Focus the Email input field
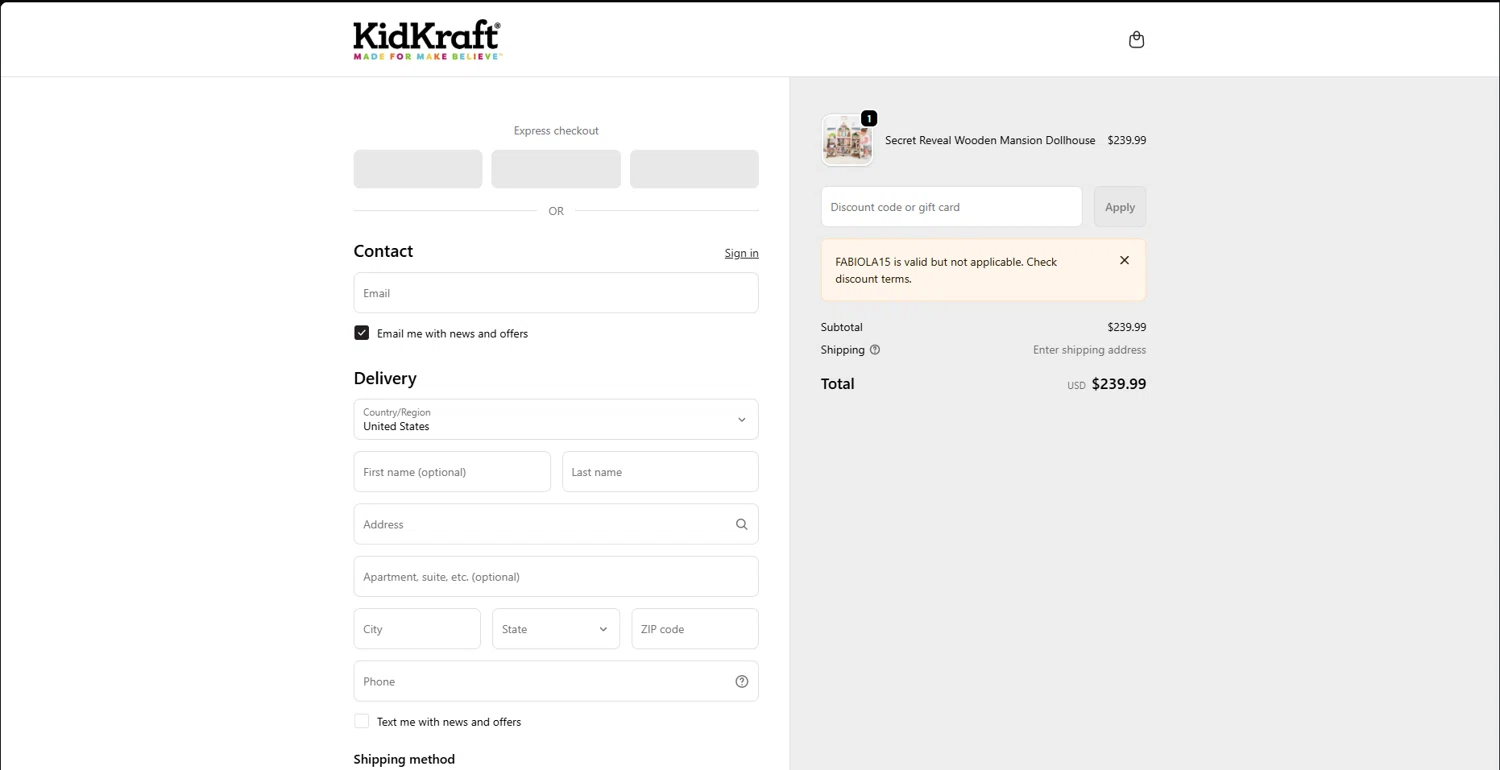The height and width of the screenshot is (770, 1500). pyautogui.click(x=556, y=293)
